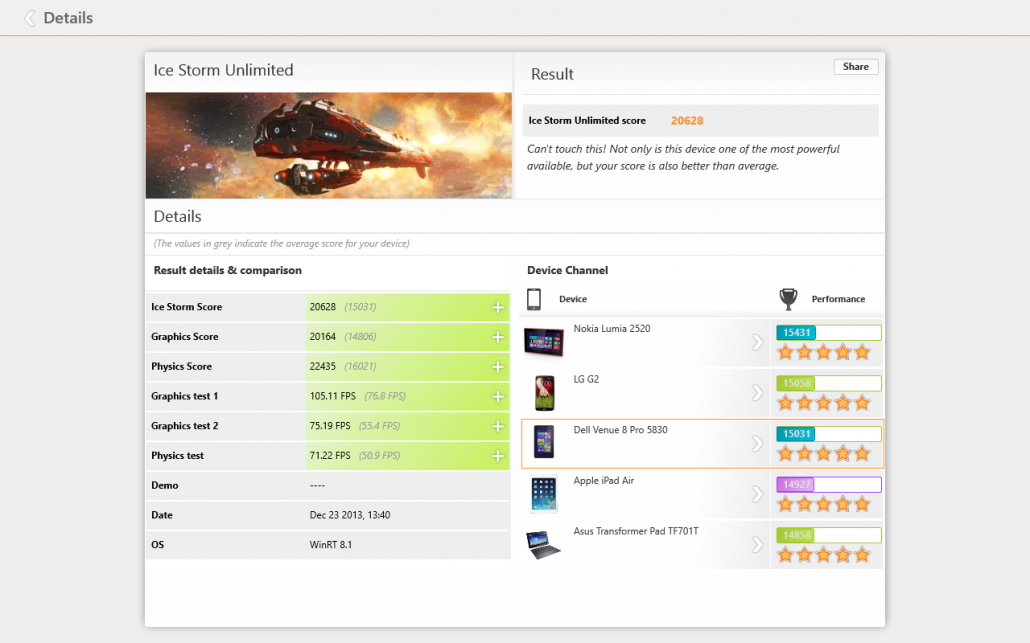Click the WinRT 8.1 OS value
This screenshot has width=1030, height=643.
coord(330,544)
